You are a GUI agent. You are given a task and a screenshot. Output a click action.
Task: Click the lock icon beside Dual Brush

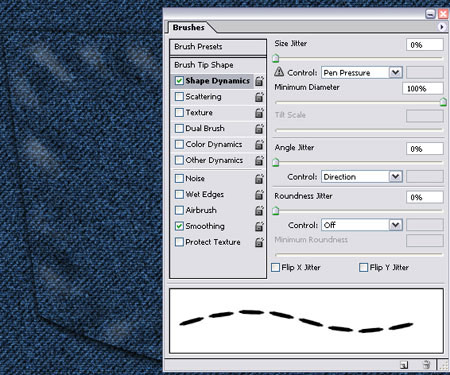tap(259, 129)
